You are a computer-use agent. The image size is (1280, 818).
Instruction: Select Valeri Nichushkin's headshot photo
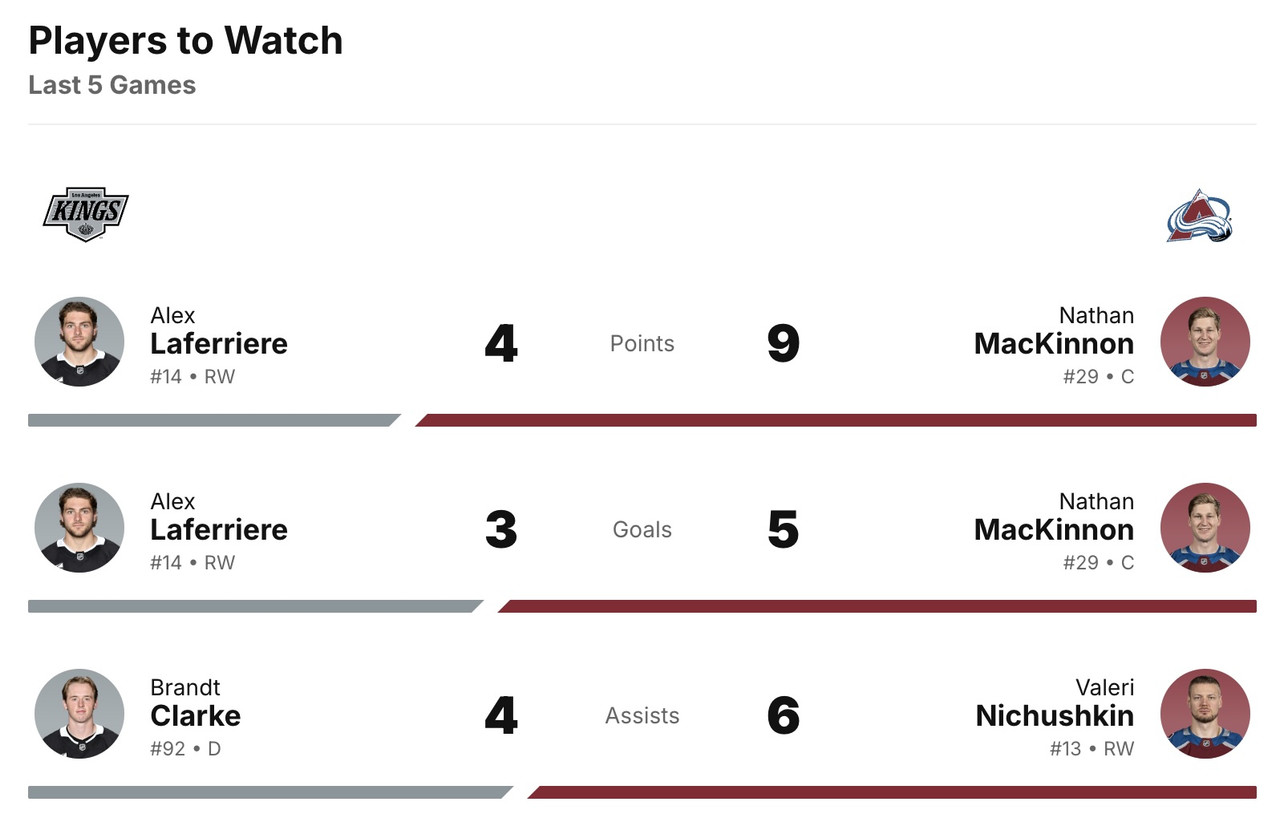pos(1204,713)
